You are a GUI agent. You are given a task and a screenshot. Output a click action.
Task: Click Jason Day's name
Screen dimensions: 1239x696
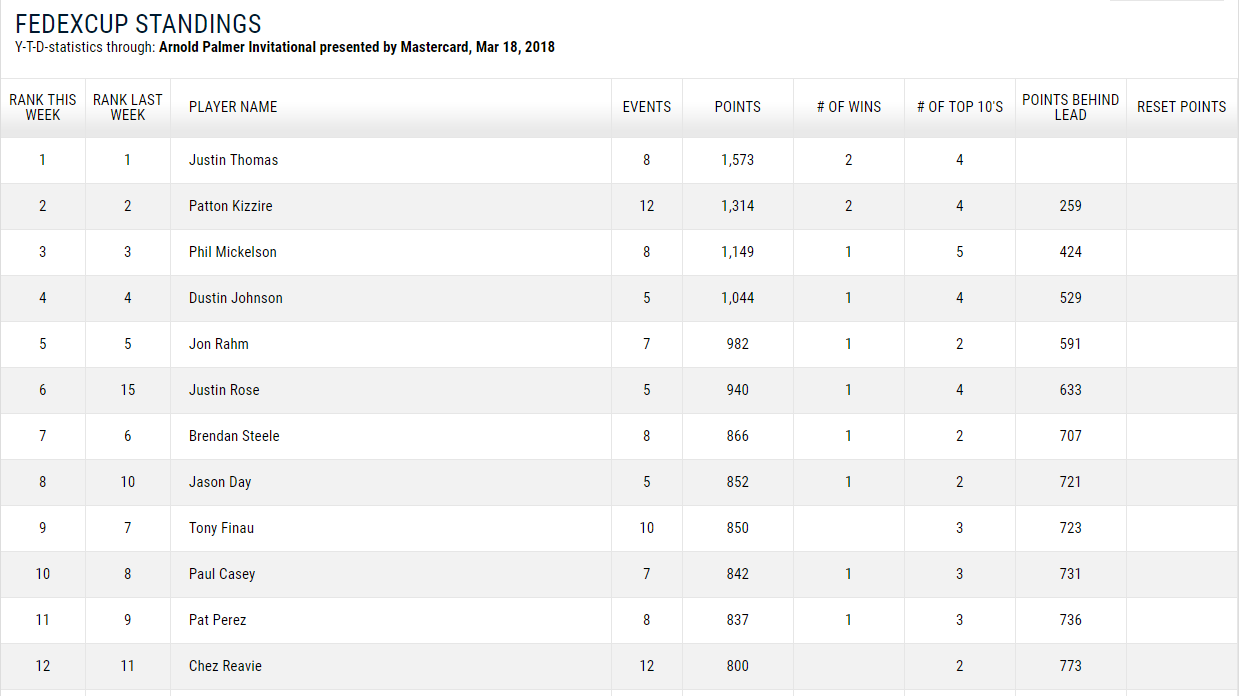tap(220, 482)
